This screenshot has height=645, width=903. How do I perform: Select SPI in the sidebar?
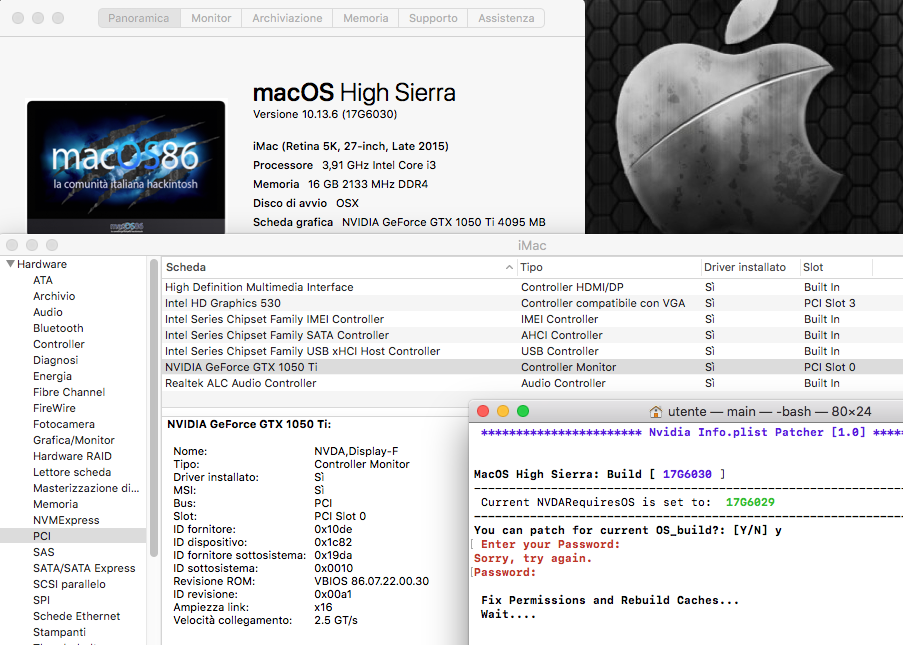41,600
